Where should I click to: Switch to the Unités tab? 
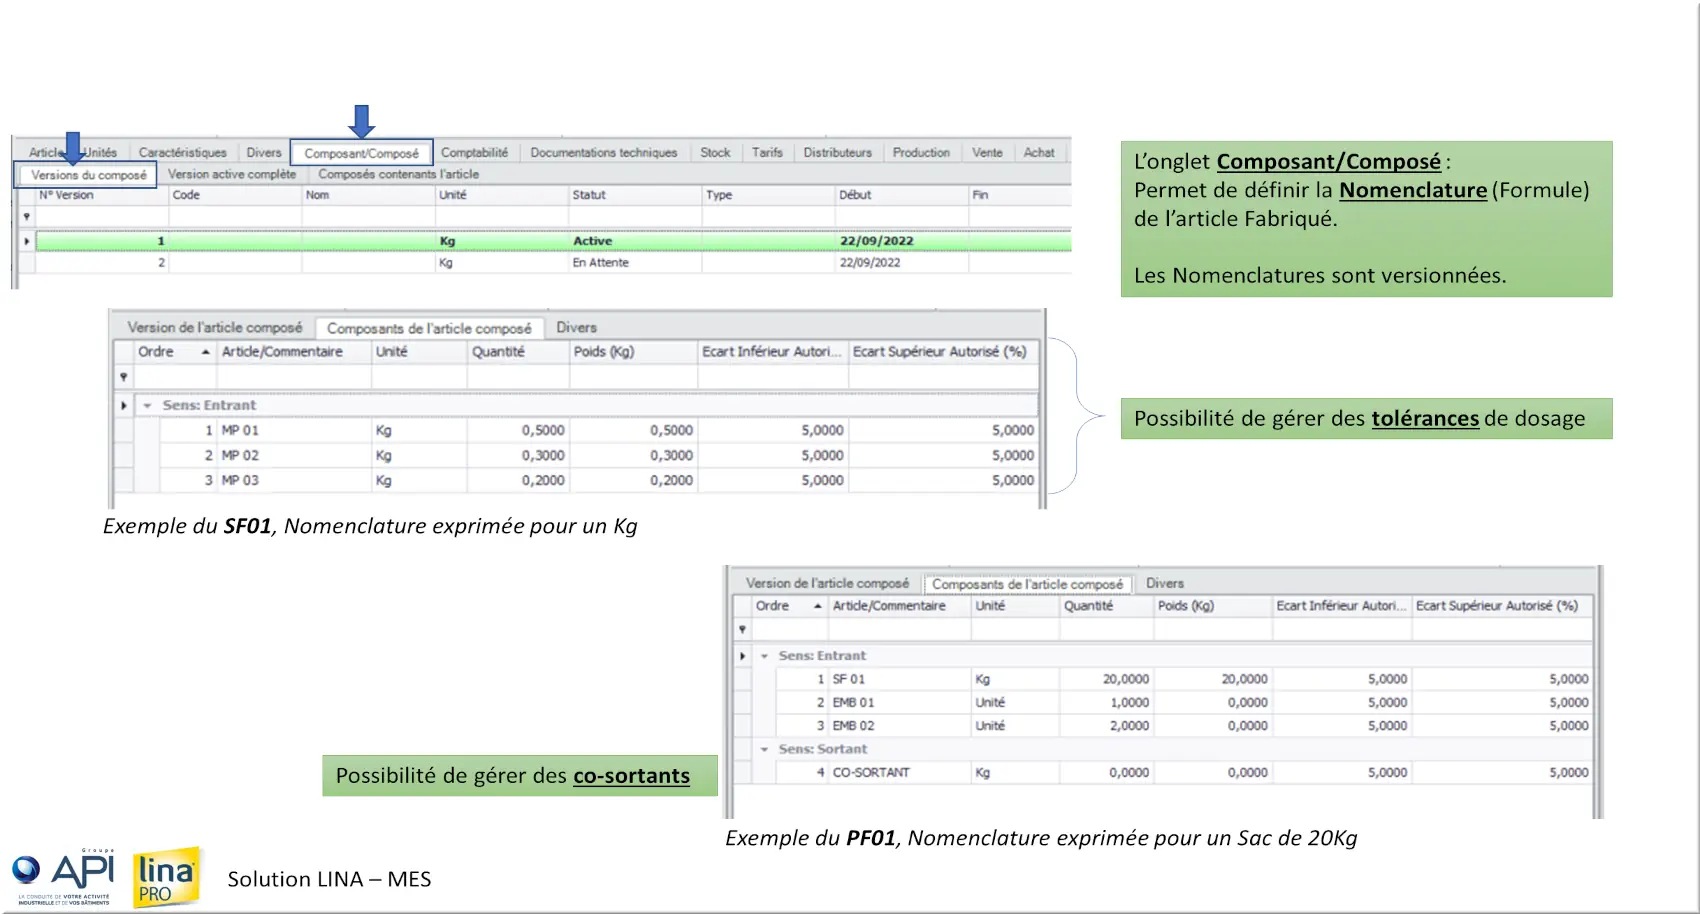coord(99,153)
